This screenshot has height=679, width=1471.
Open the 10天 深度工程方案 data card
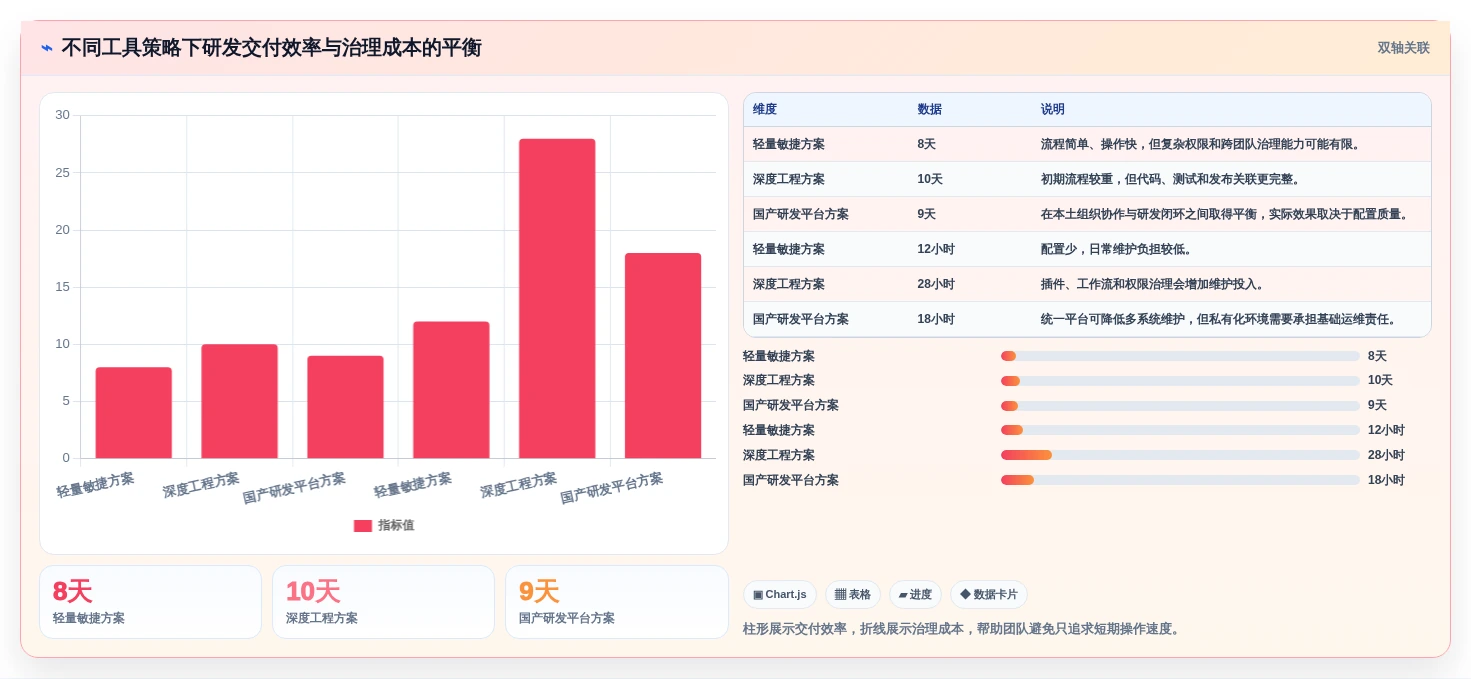tap(383, 602)
